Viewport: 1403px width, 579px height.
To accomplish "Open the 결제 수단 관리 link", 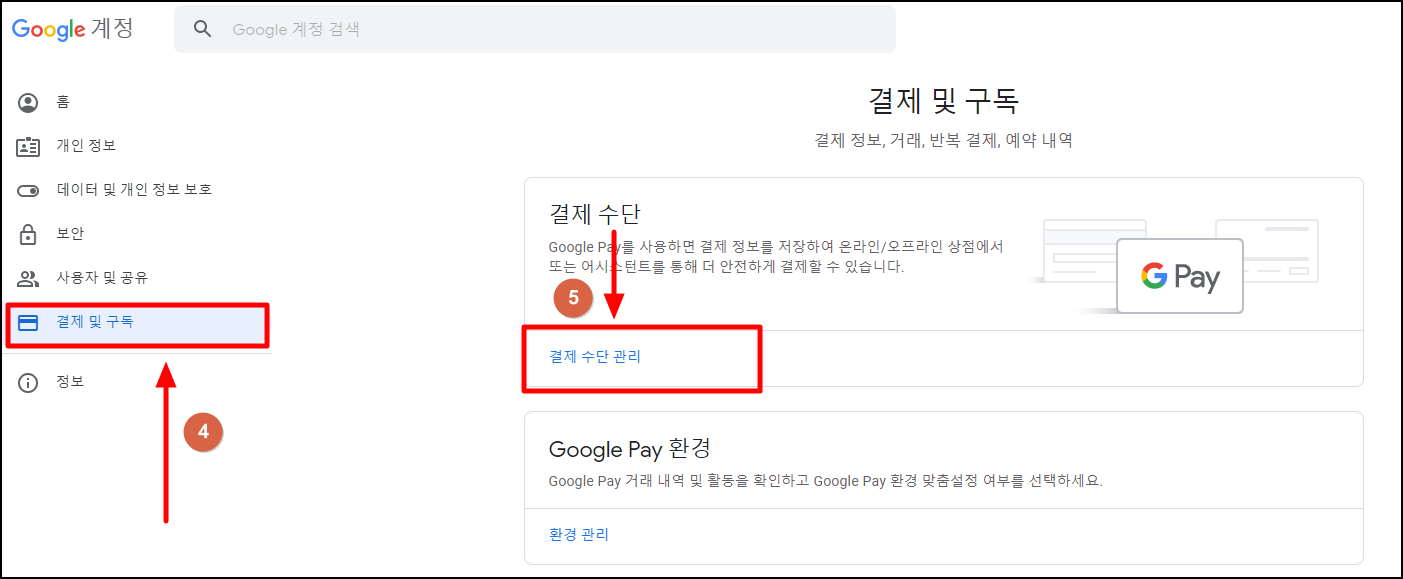I will pyautogui.click(x=595, y=356).
